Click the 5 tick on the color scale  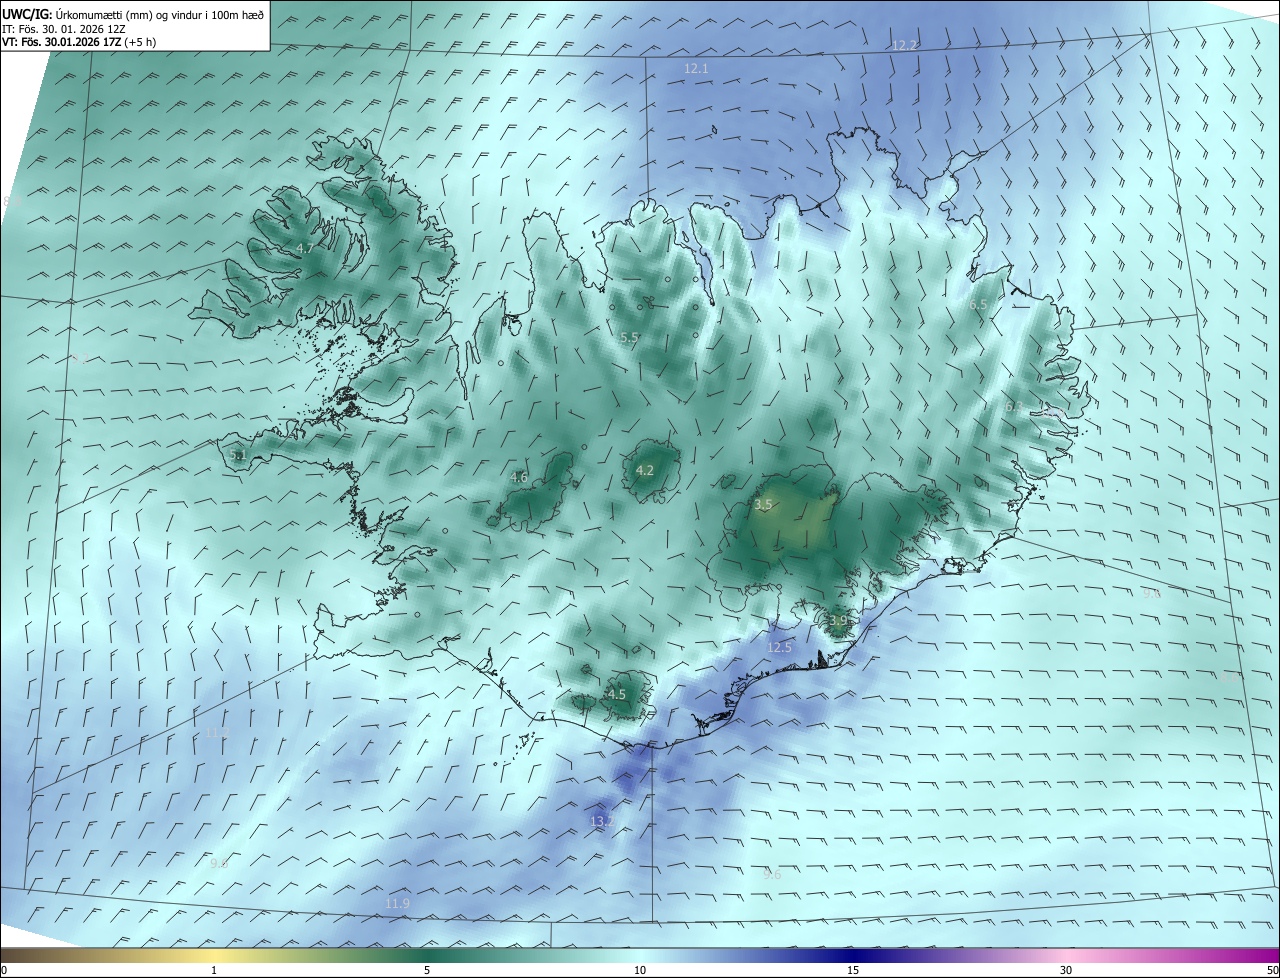coord(427,970)
